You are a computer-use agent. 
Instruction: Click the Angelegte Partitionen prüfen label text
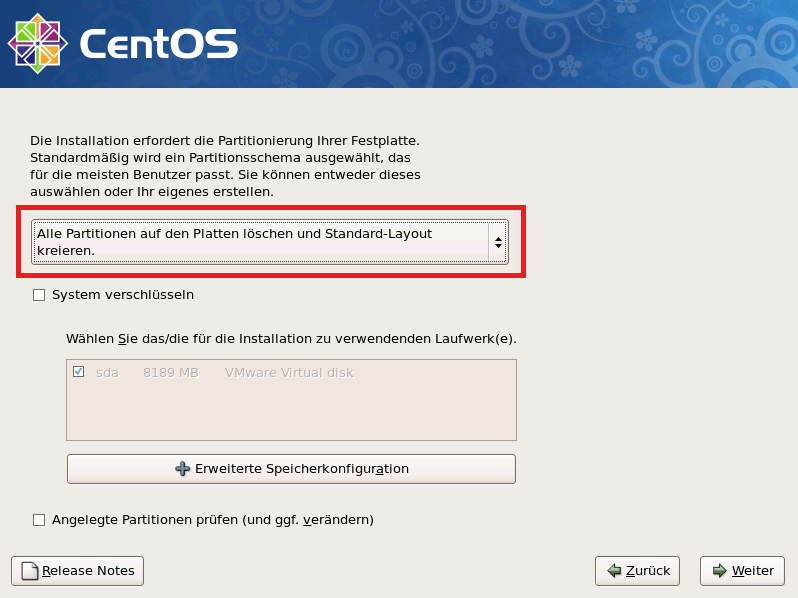coord(213,520)
